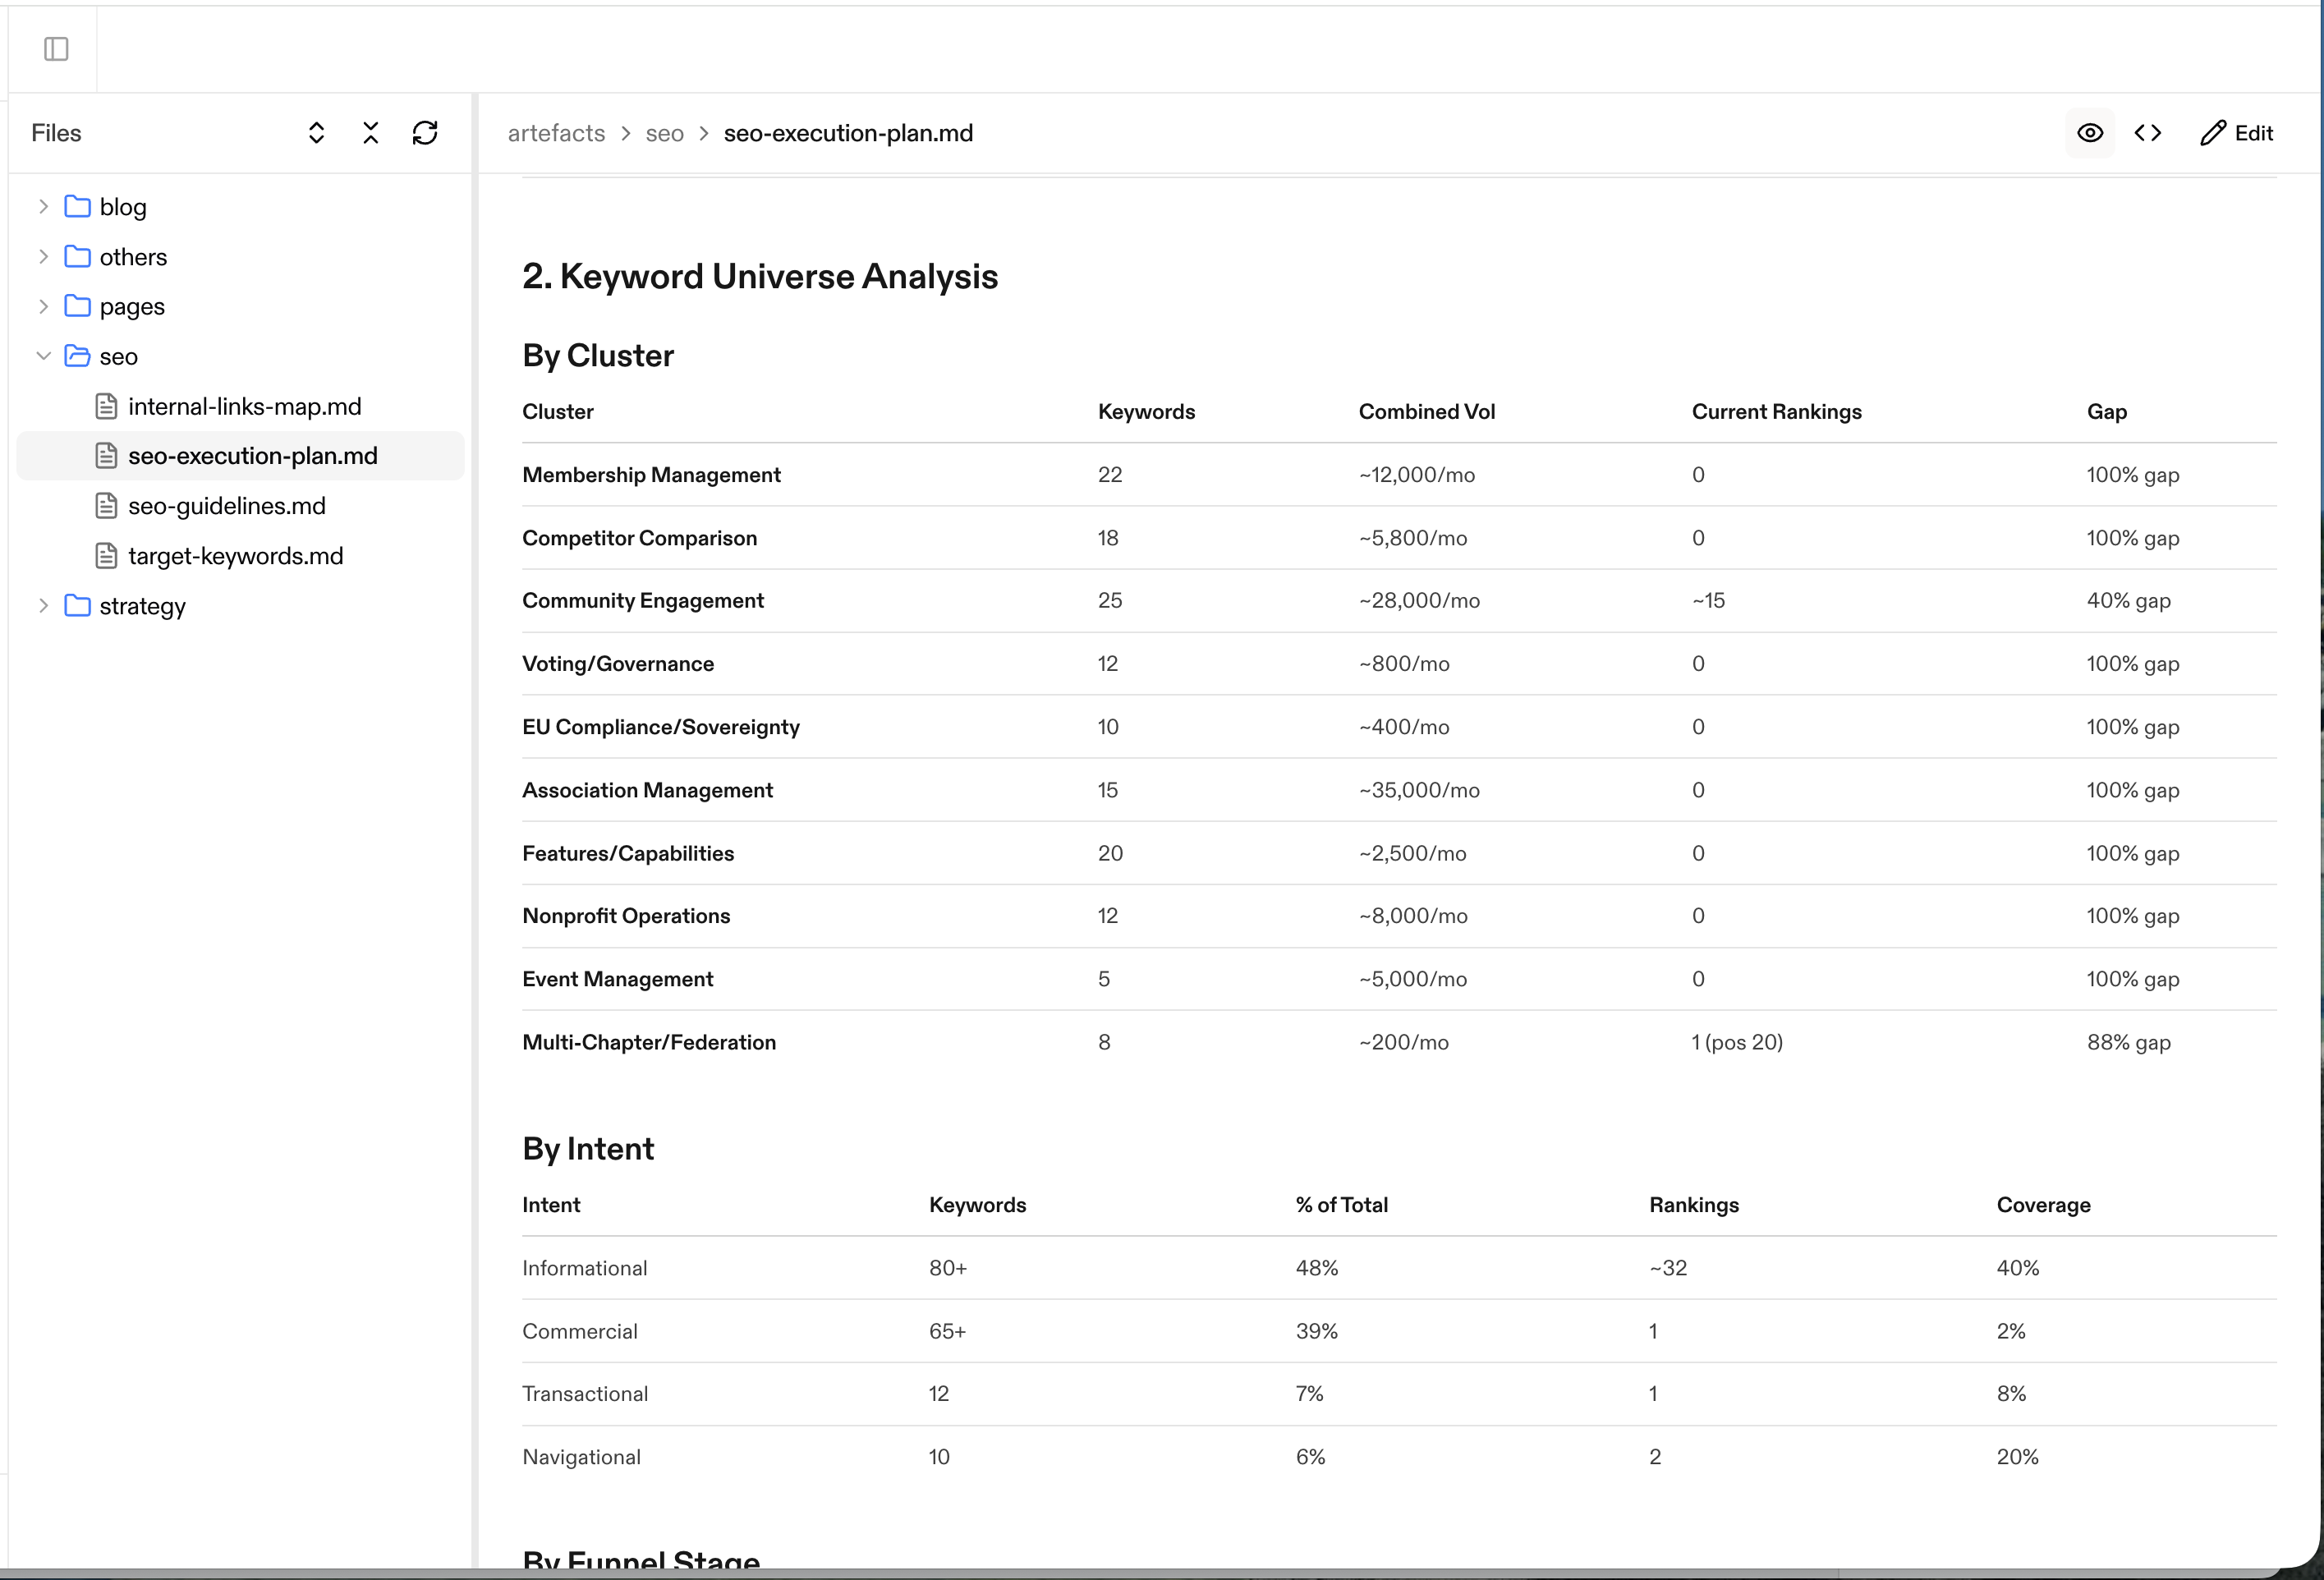
Task: Open internal-links-map.md file
Action: 244,407
